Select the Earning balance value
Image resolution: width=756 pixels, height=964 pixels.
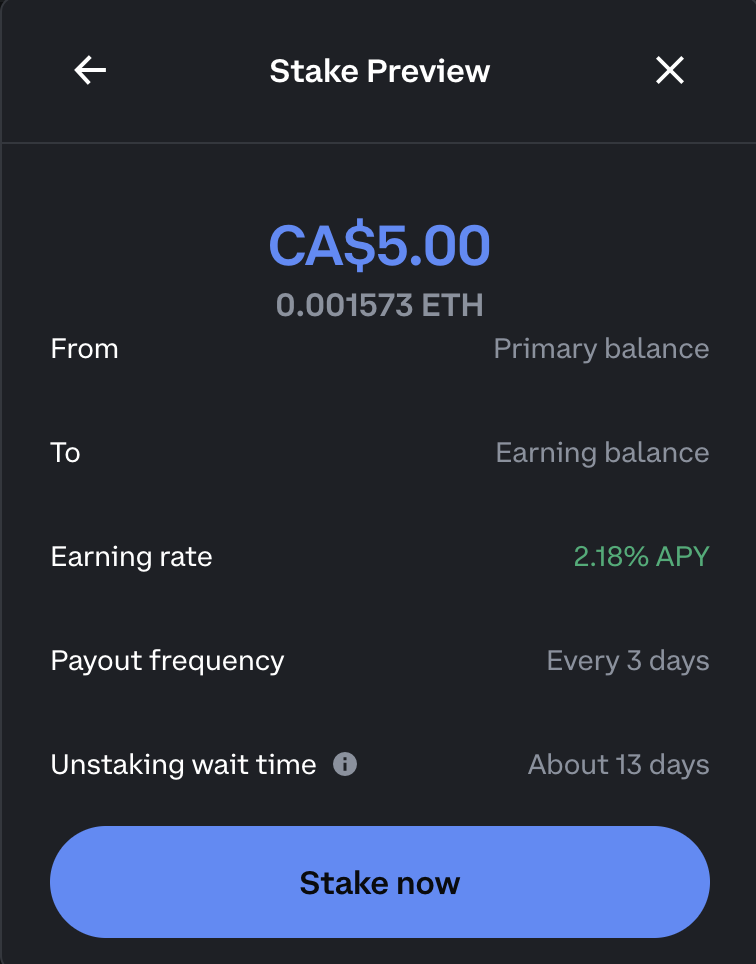click(x=602, y=453)
